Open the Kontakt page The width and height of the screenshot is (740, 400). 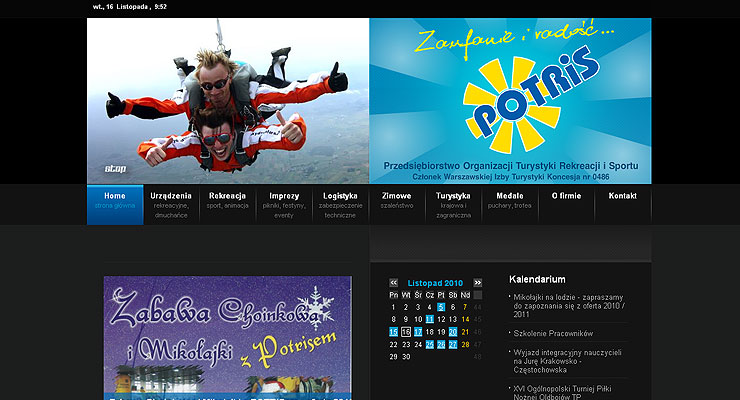[x=622, y=196]
